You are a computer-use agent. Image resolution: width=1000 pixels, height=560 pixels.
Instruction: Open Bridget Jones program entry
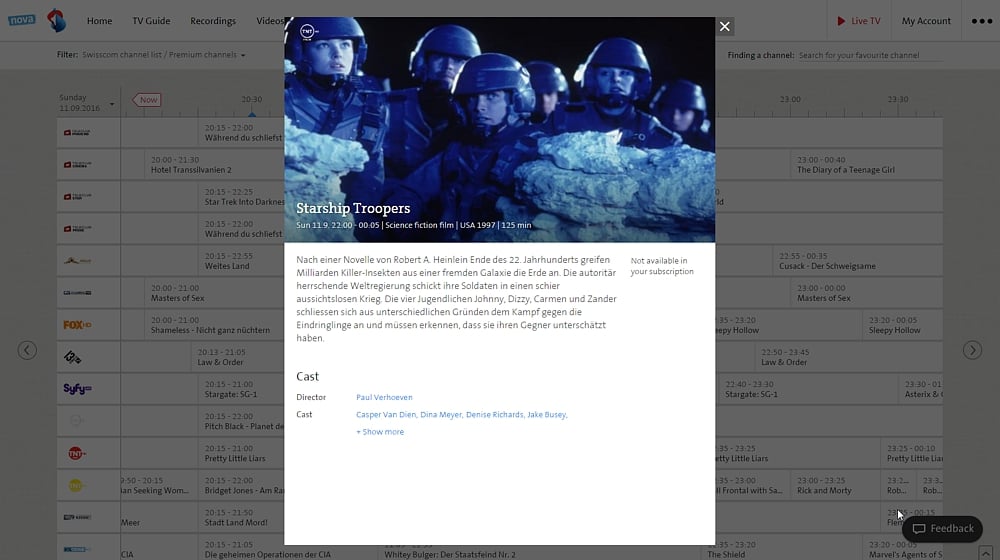241,485
